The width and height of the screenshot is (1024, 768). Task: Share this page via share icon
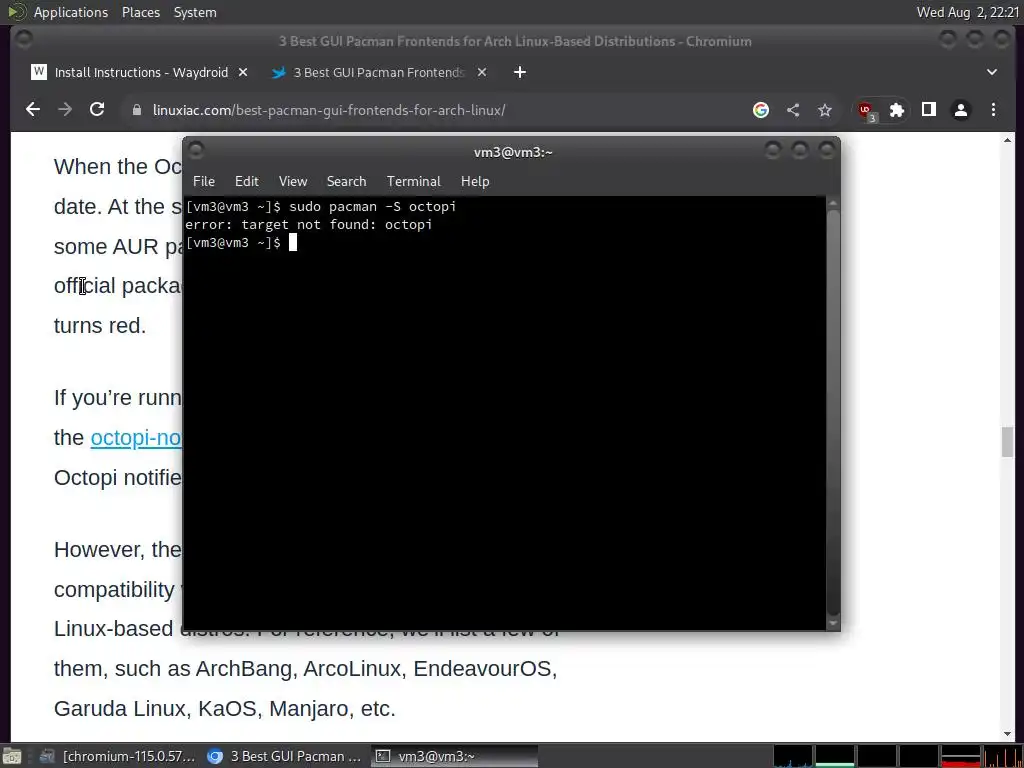pyautogui.click(x=793, y=110)
